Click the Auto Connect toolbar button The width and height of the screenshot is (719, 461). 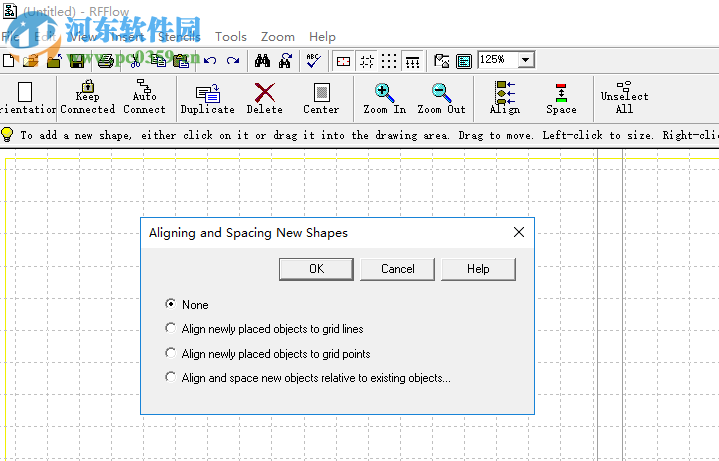pos(144,97)
